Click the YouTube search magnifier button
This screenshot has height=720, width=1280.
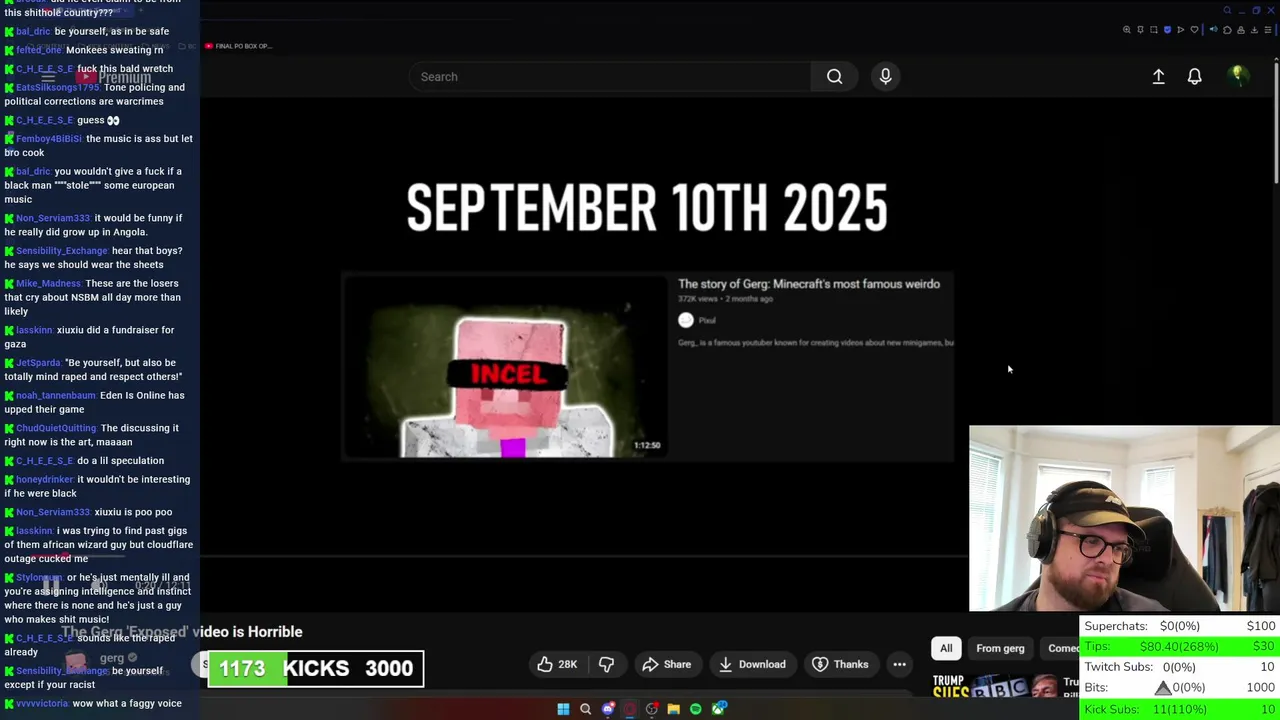[834, 77]
